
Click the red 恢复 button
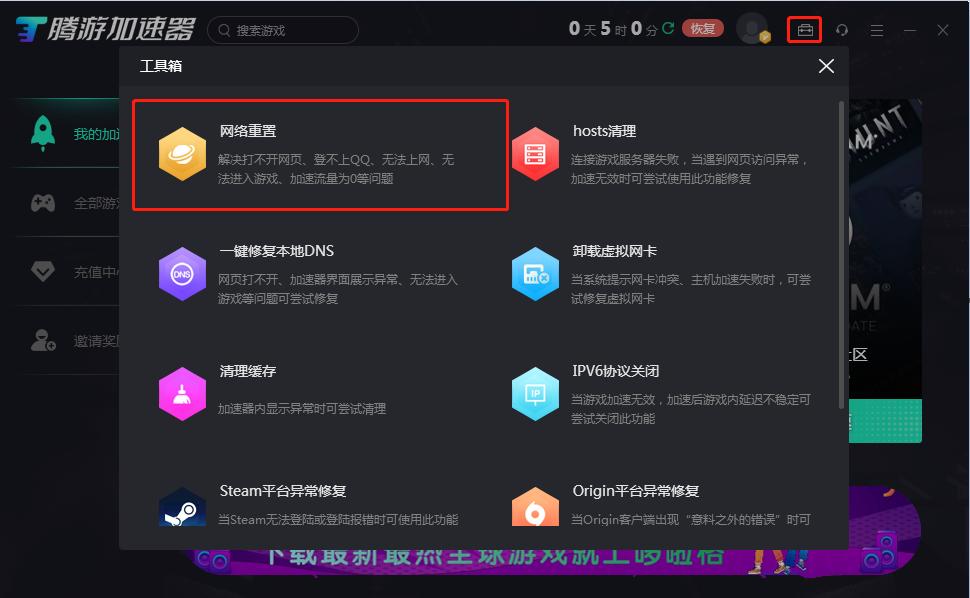tap(703, 28)
